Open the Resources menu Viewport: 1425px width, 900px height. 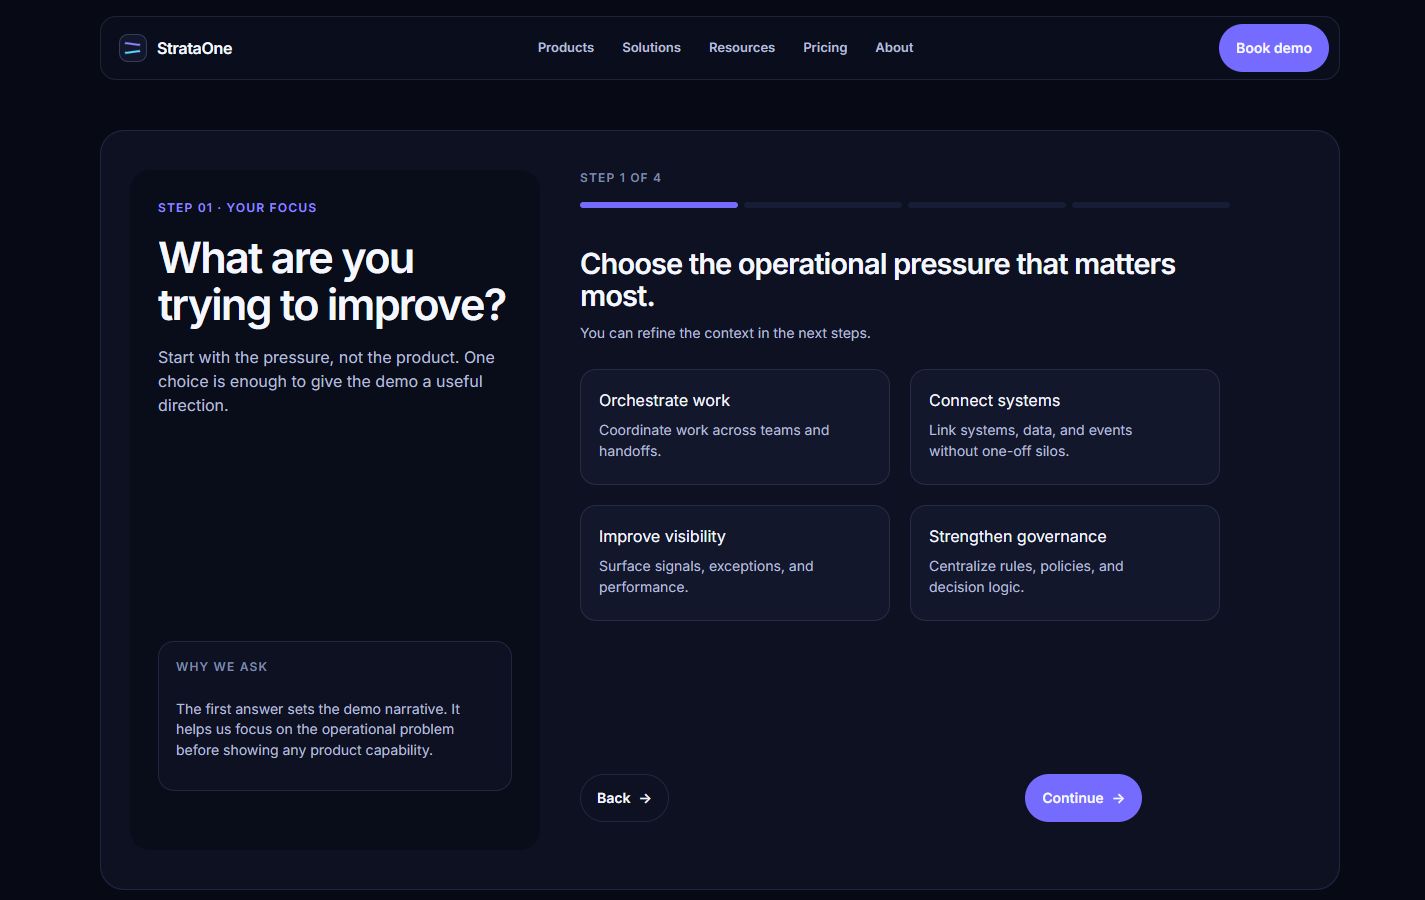tap(742, 47)
